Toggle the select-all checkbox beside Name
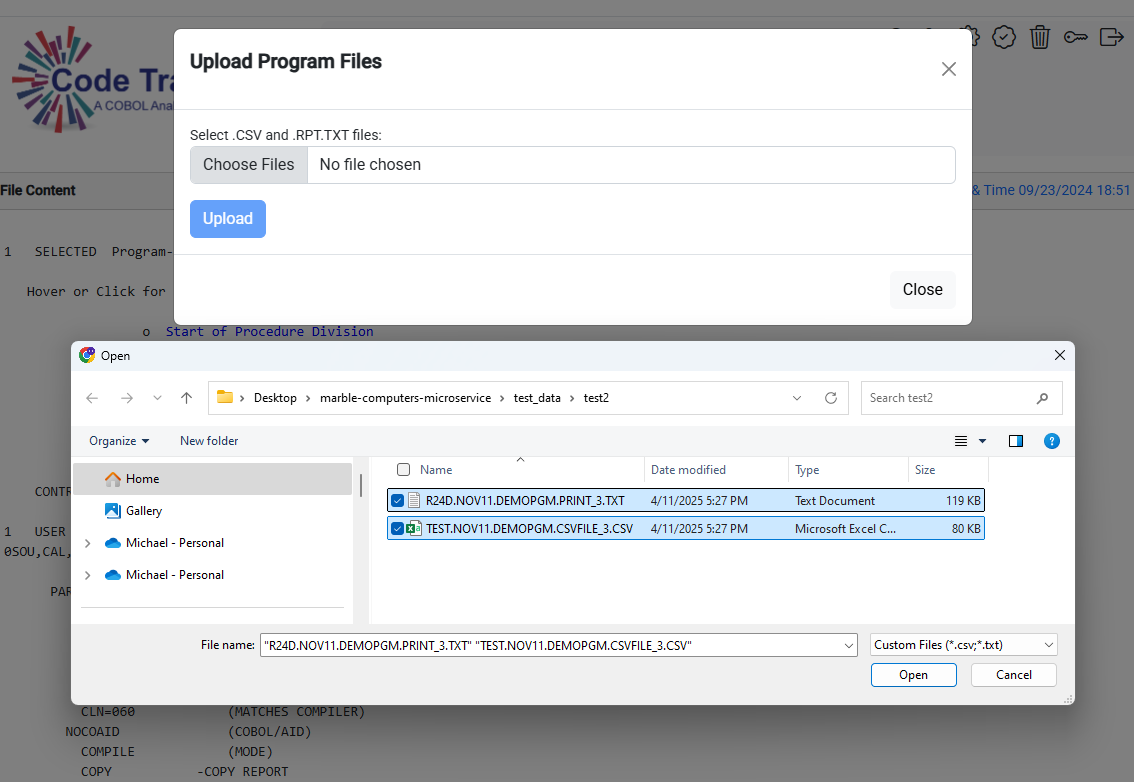Image resolution: width=1134 pixels, height=782 pixels. click(403, 470)
